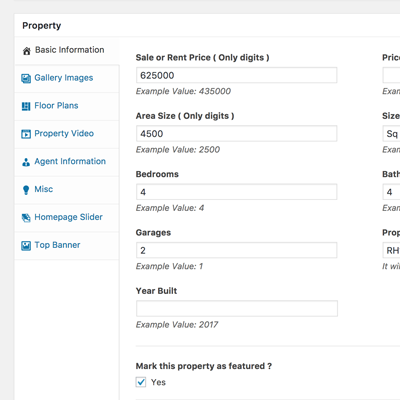Click into the Area Size input
400x400 pixels.
coord(237,134)
